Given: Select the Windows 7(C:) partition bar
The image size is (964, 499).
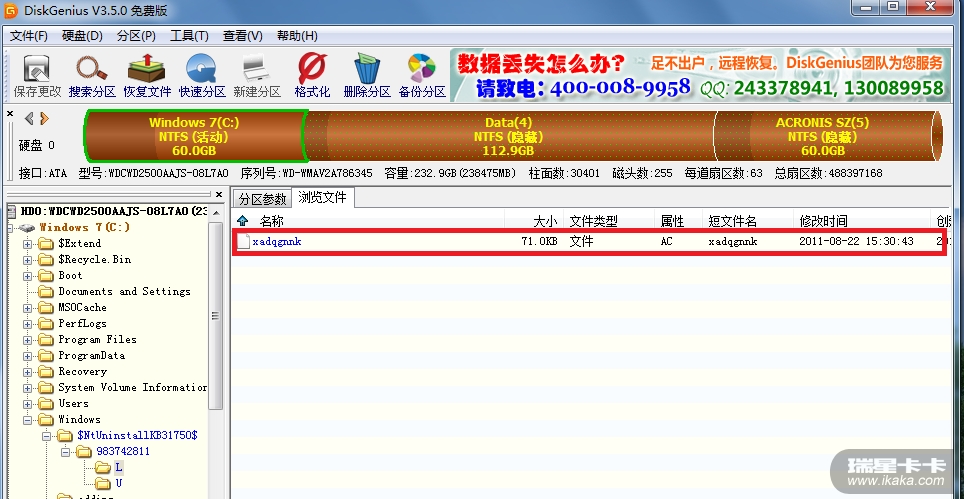Looking at the screenshot, I should [194, 136].
